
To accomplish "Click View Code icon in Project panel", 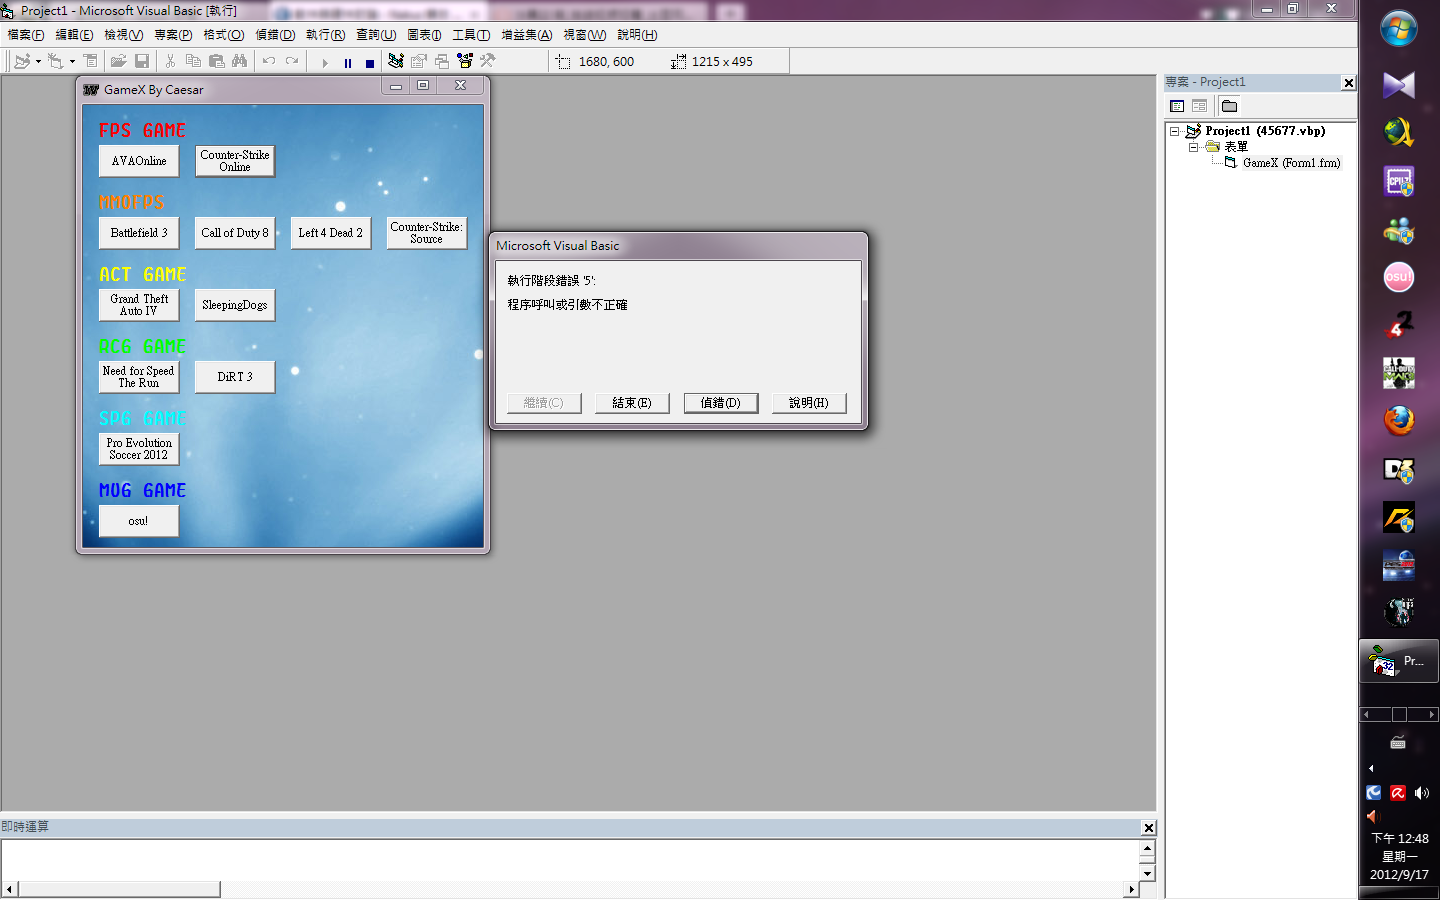I will [x=1177, y=106].
